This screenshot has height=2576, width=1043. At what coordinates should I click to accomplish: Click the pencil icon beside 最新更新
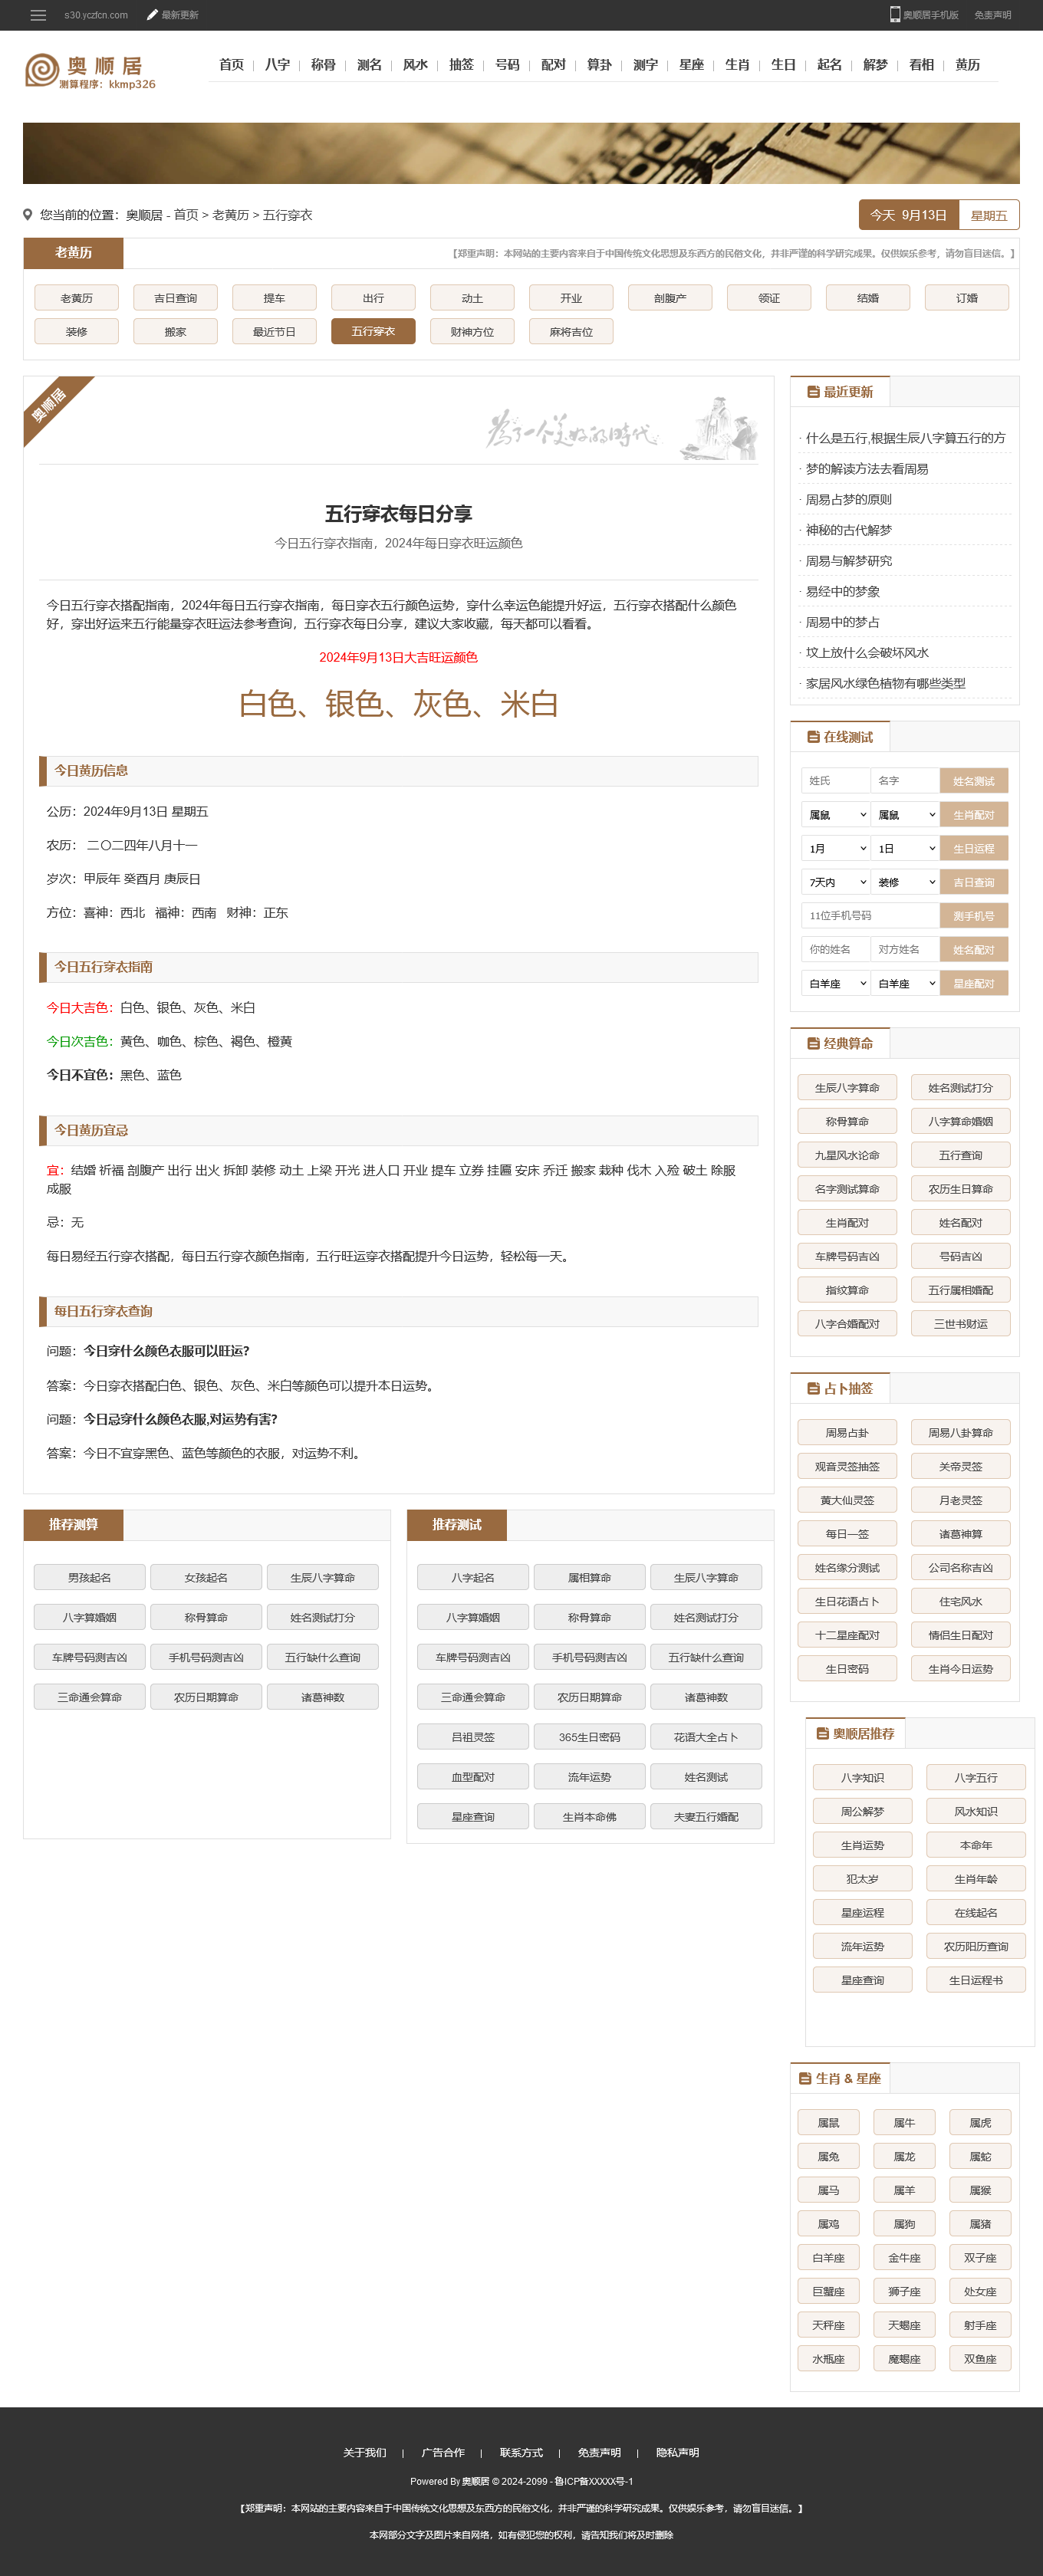(x=152, y=15)
